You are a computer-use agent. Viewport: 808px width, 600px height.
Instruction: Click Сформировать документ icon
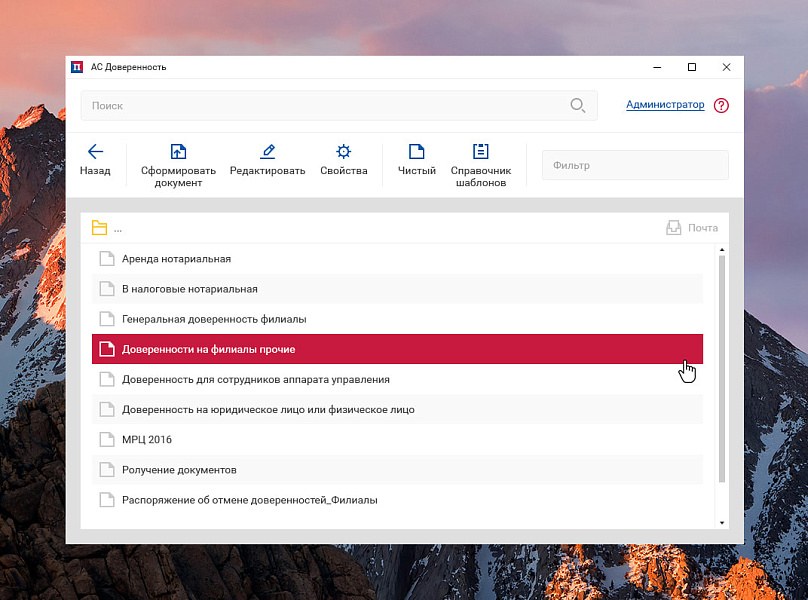(x=178, y=152)
